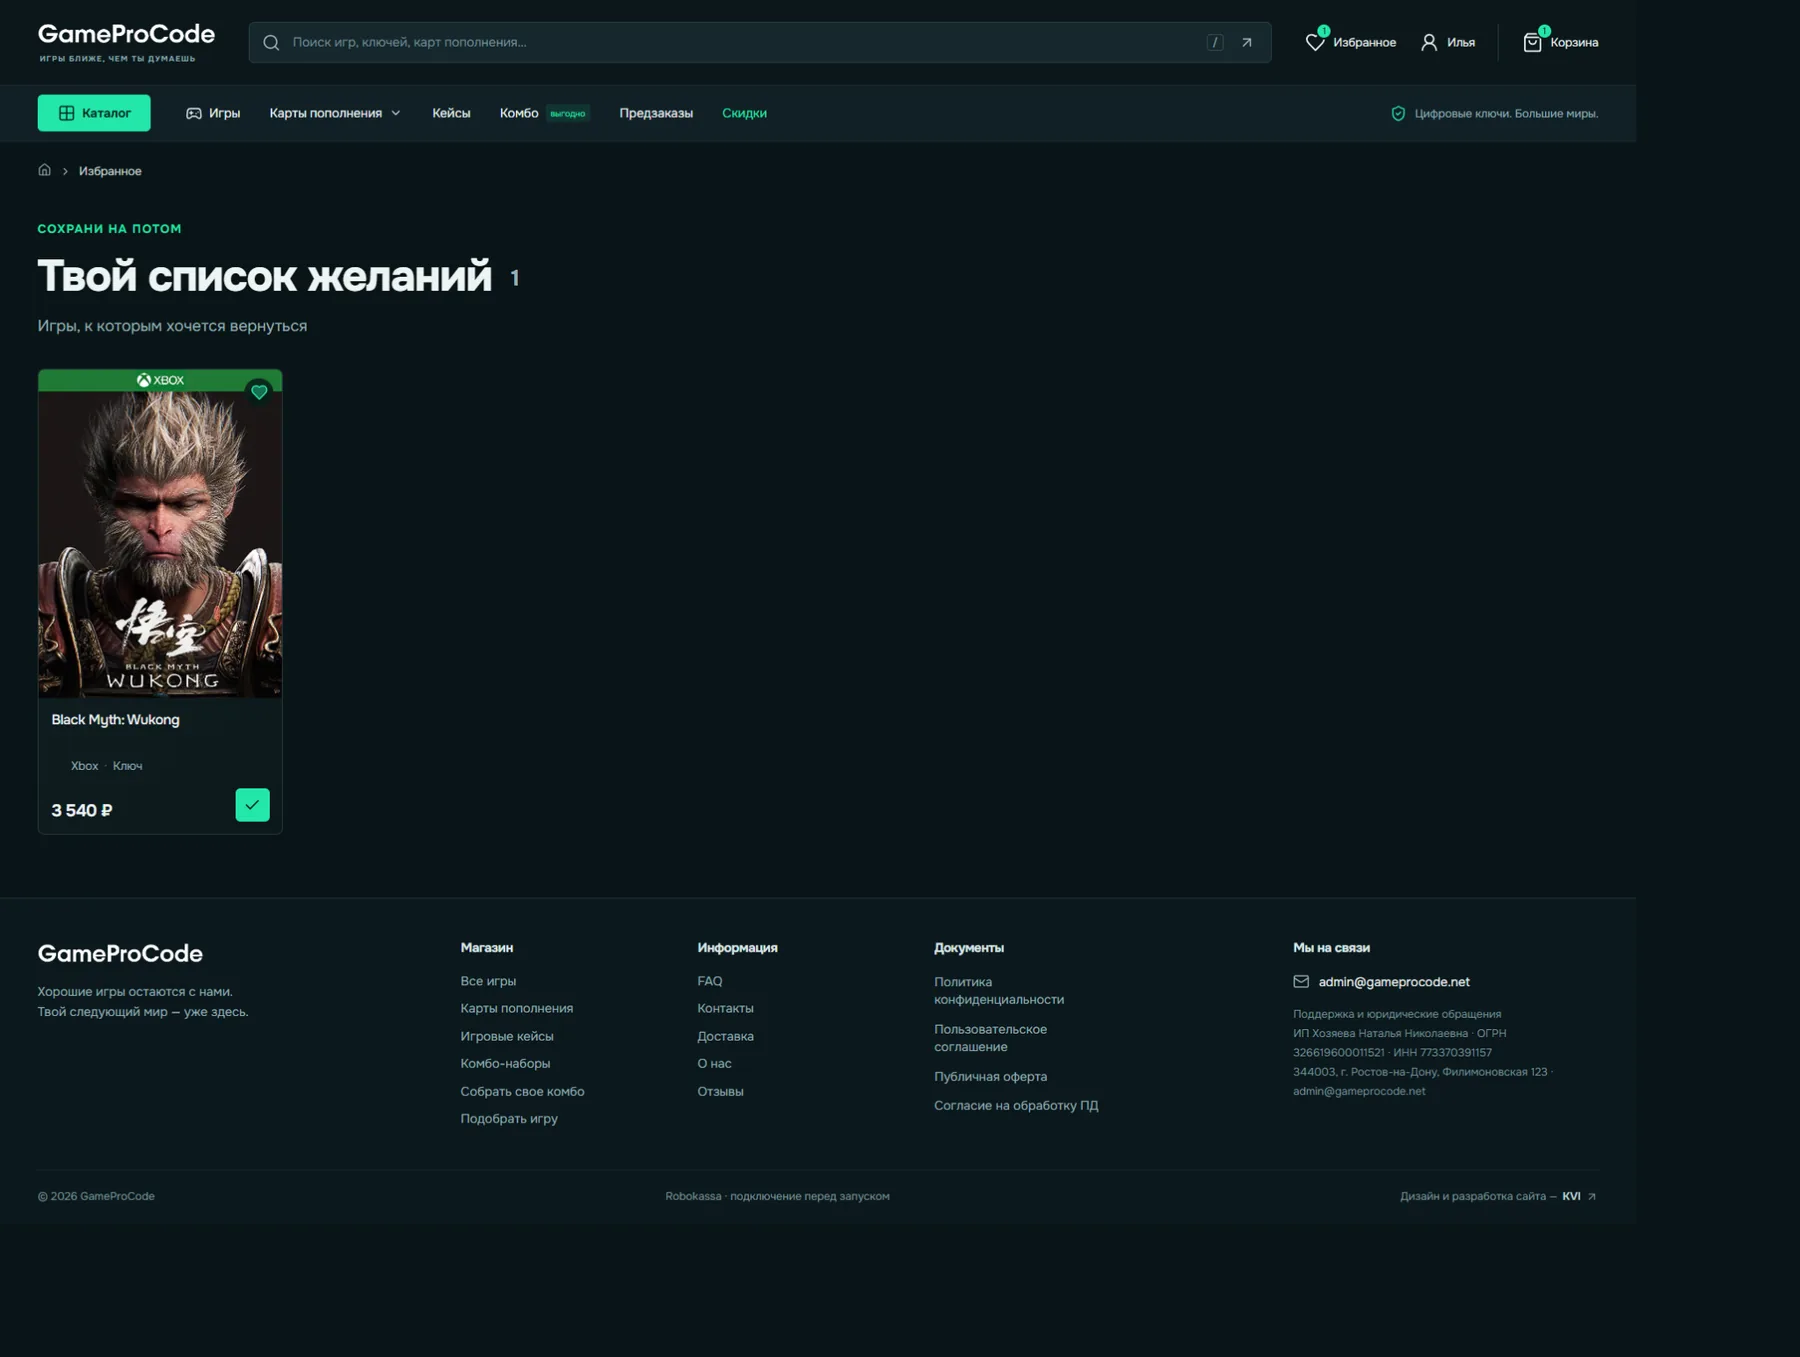Open Предзаказы page
This screenshot has height=1357, width=1800.
[656, 113]
